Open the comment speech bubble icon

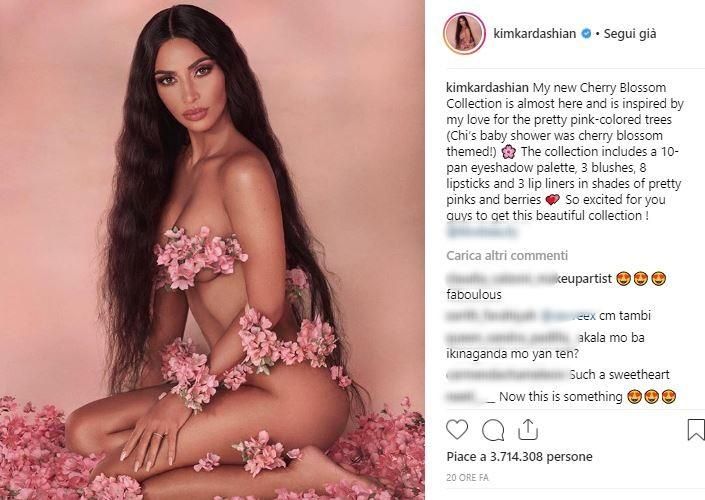click(x=493, y=430)
